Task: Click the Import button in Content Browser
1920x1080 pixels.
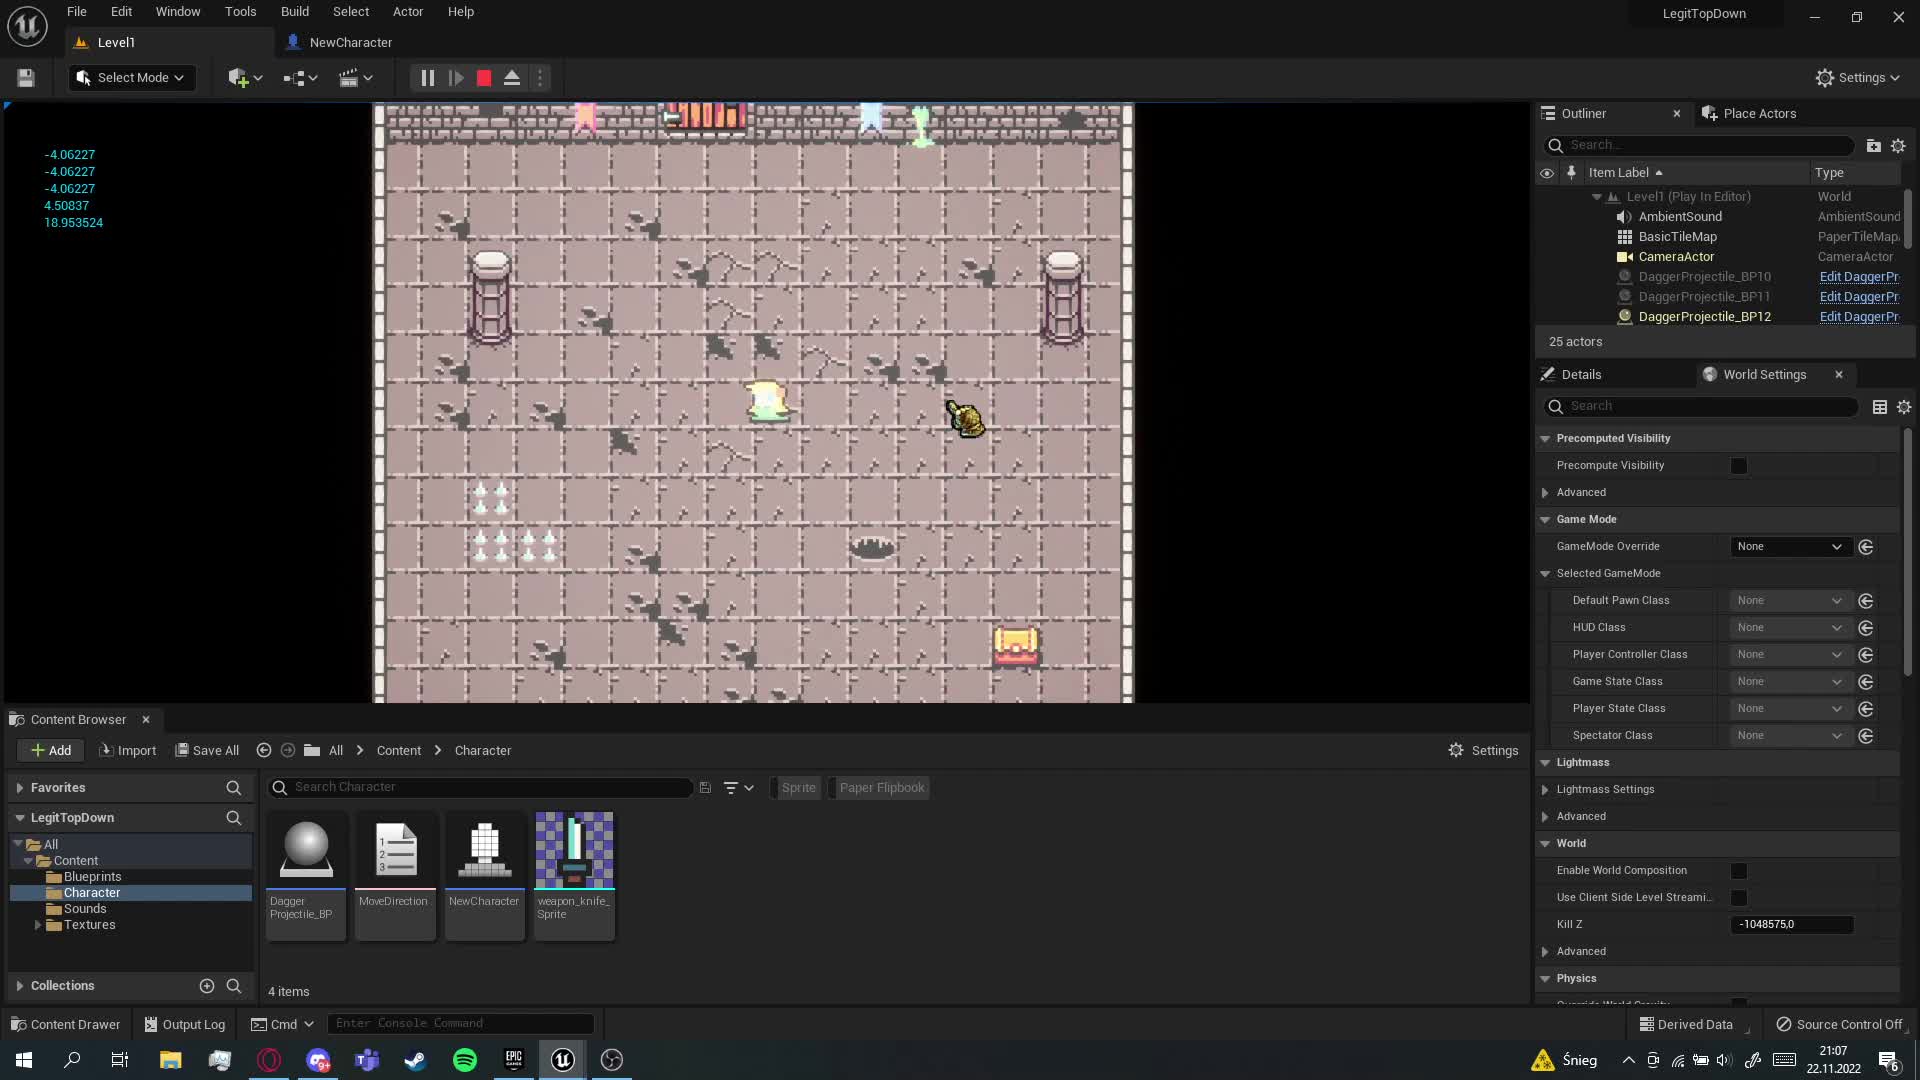Action: pos(128,751)
